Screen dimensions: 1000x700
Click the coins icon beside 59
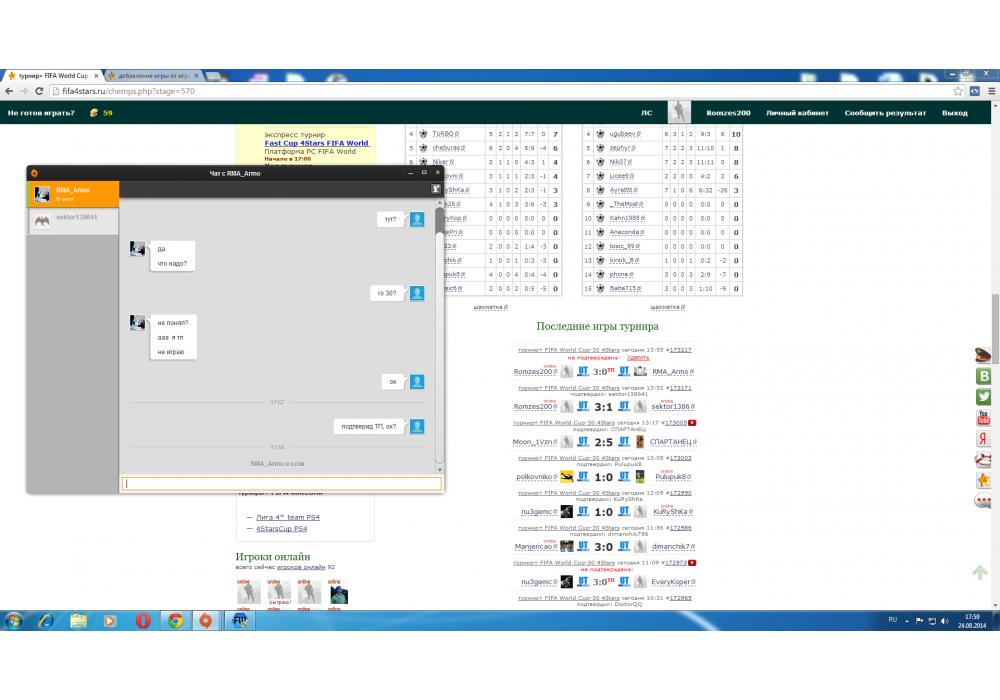94,113
